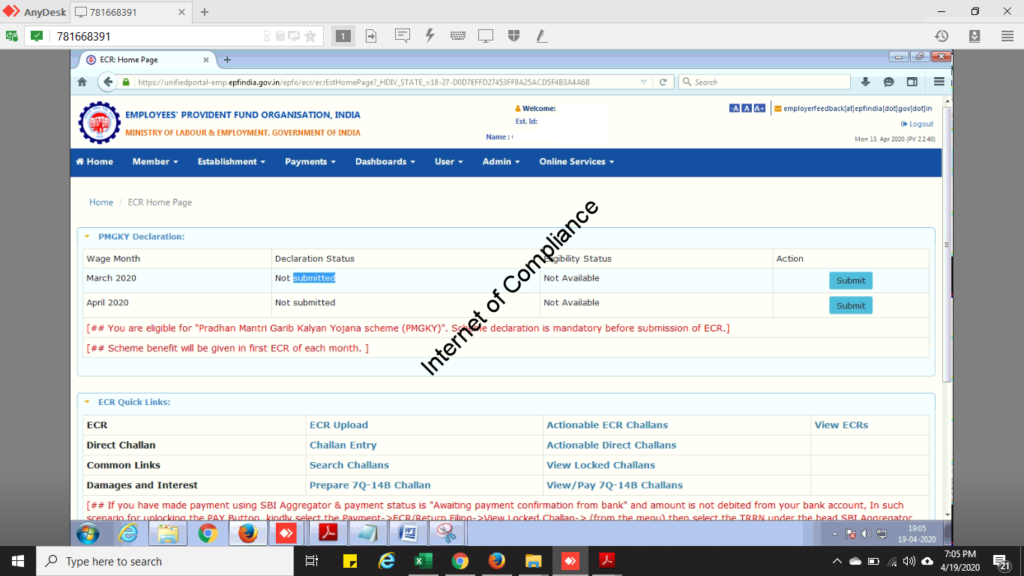Select the AnyDesk whiteboard pencil icon
Screen dimensions: 1024x576
541,36
